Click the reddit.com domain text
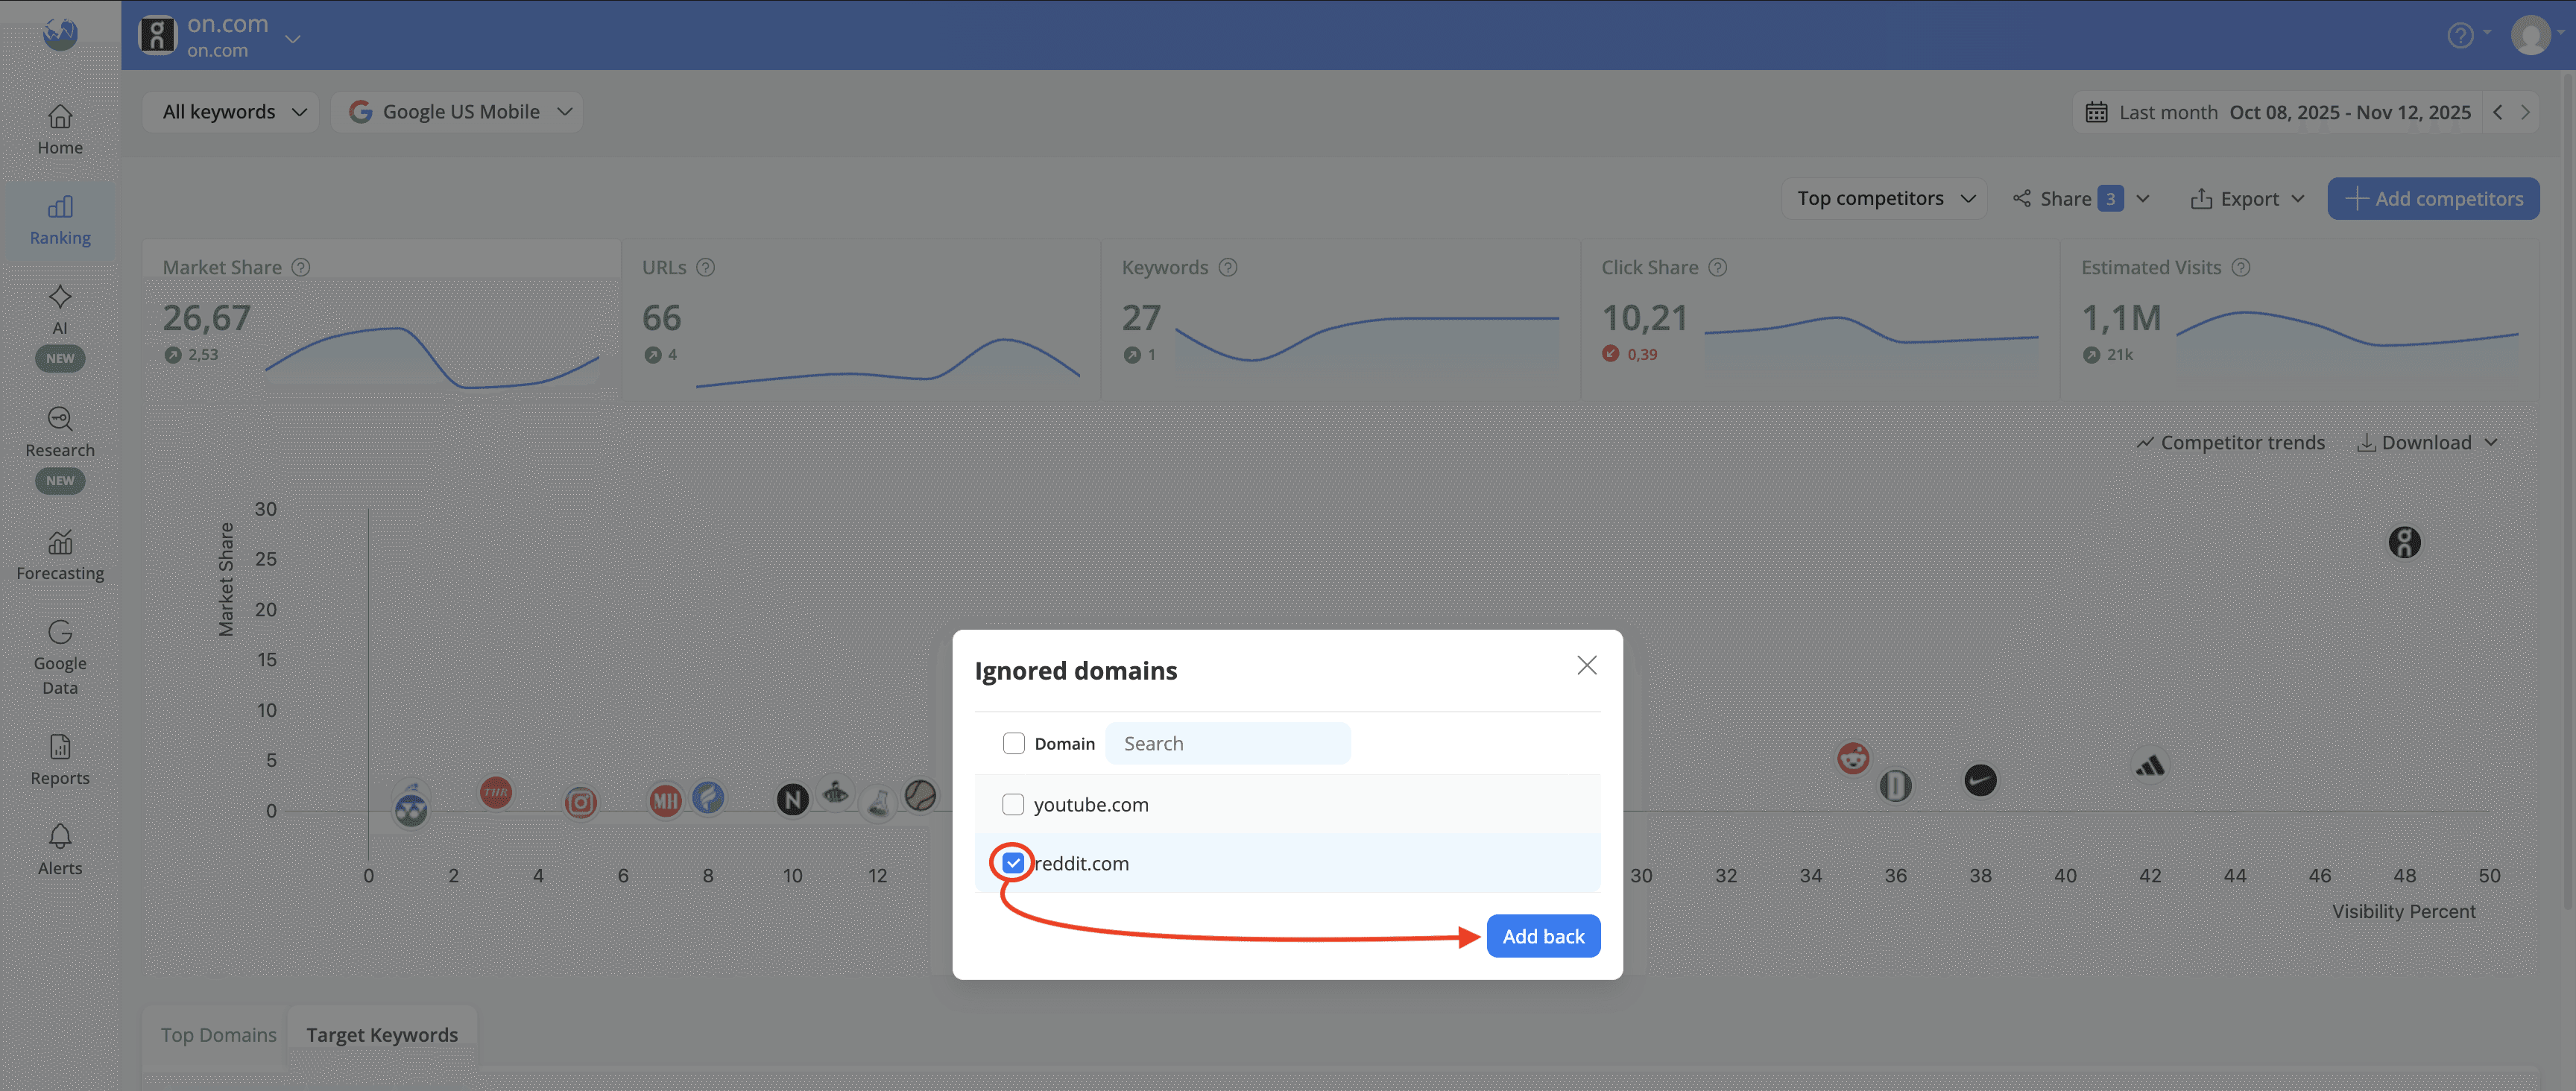This screenshot has height=1091, width=2576. (1083, 863)
